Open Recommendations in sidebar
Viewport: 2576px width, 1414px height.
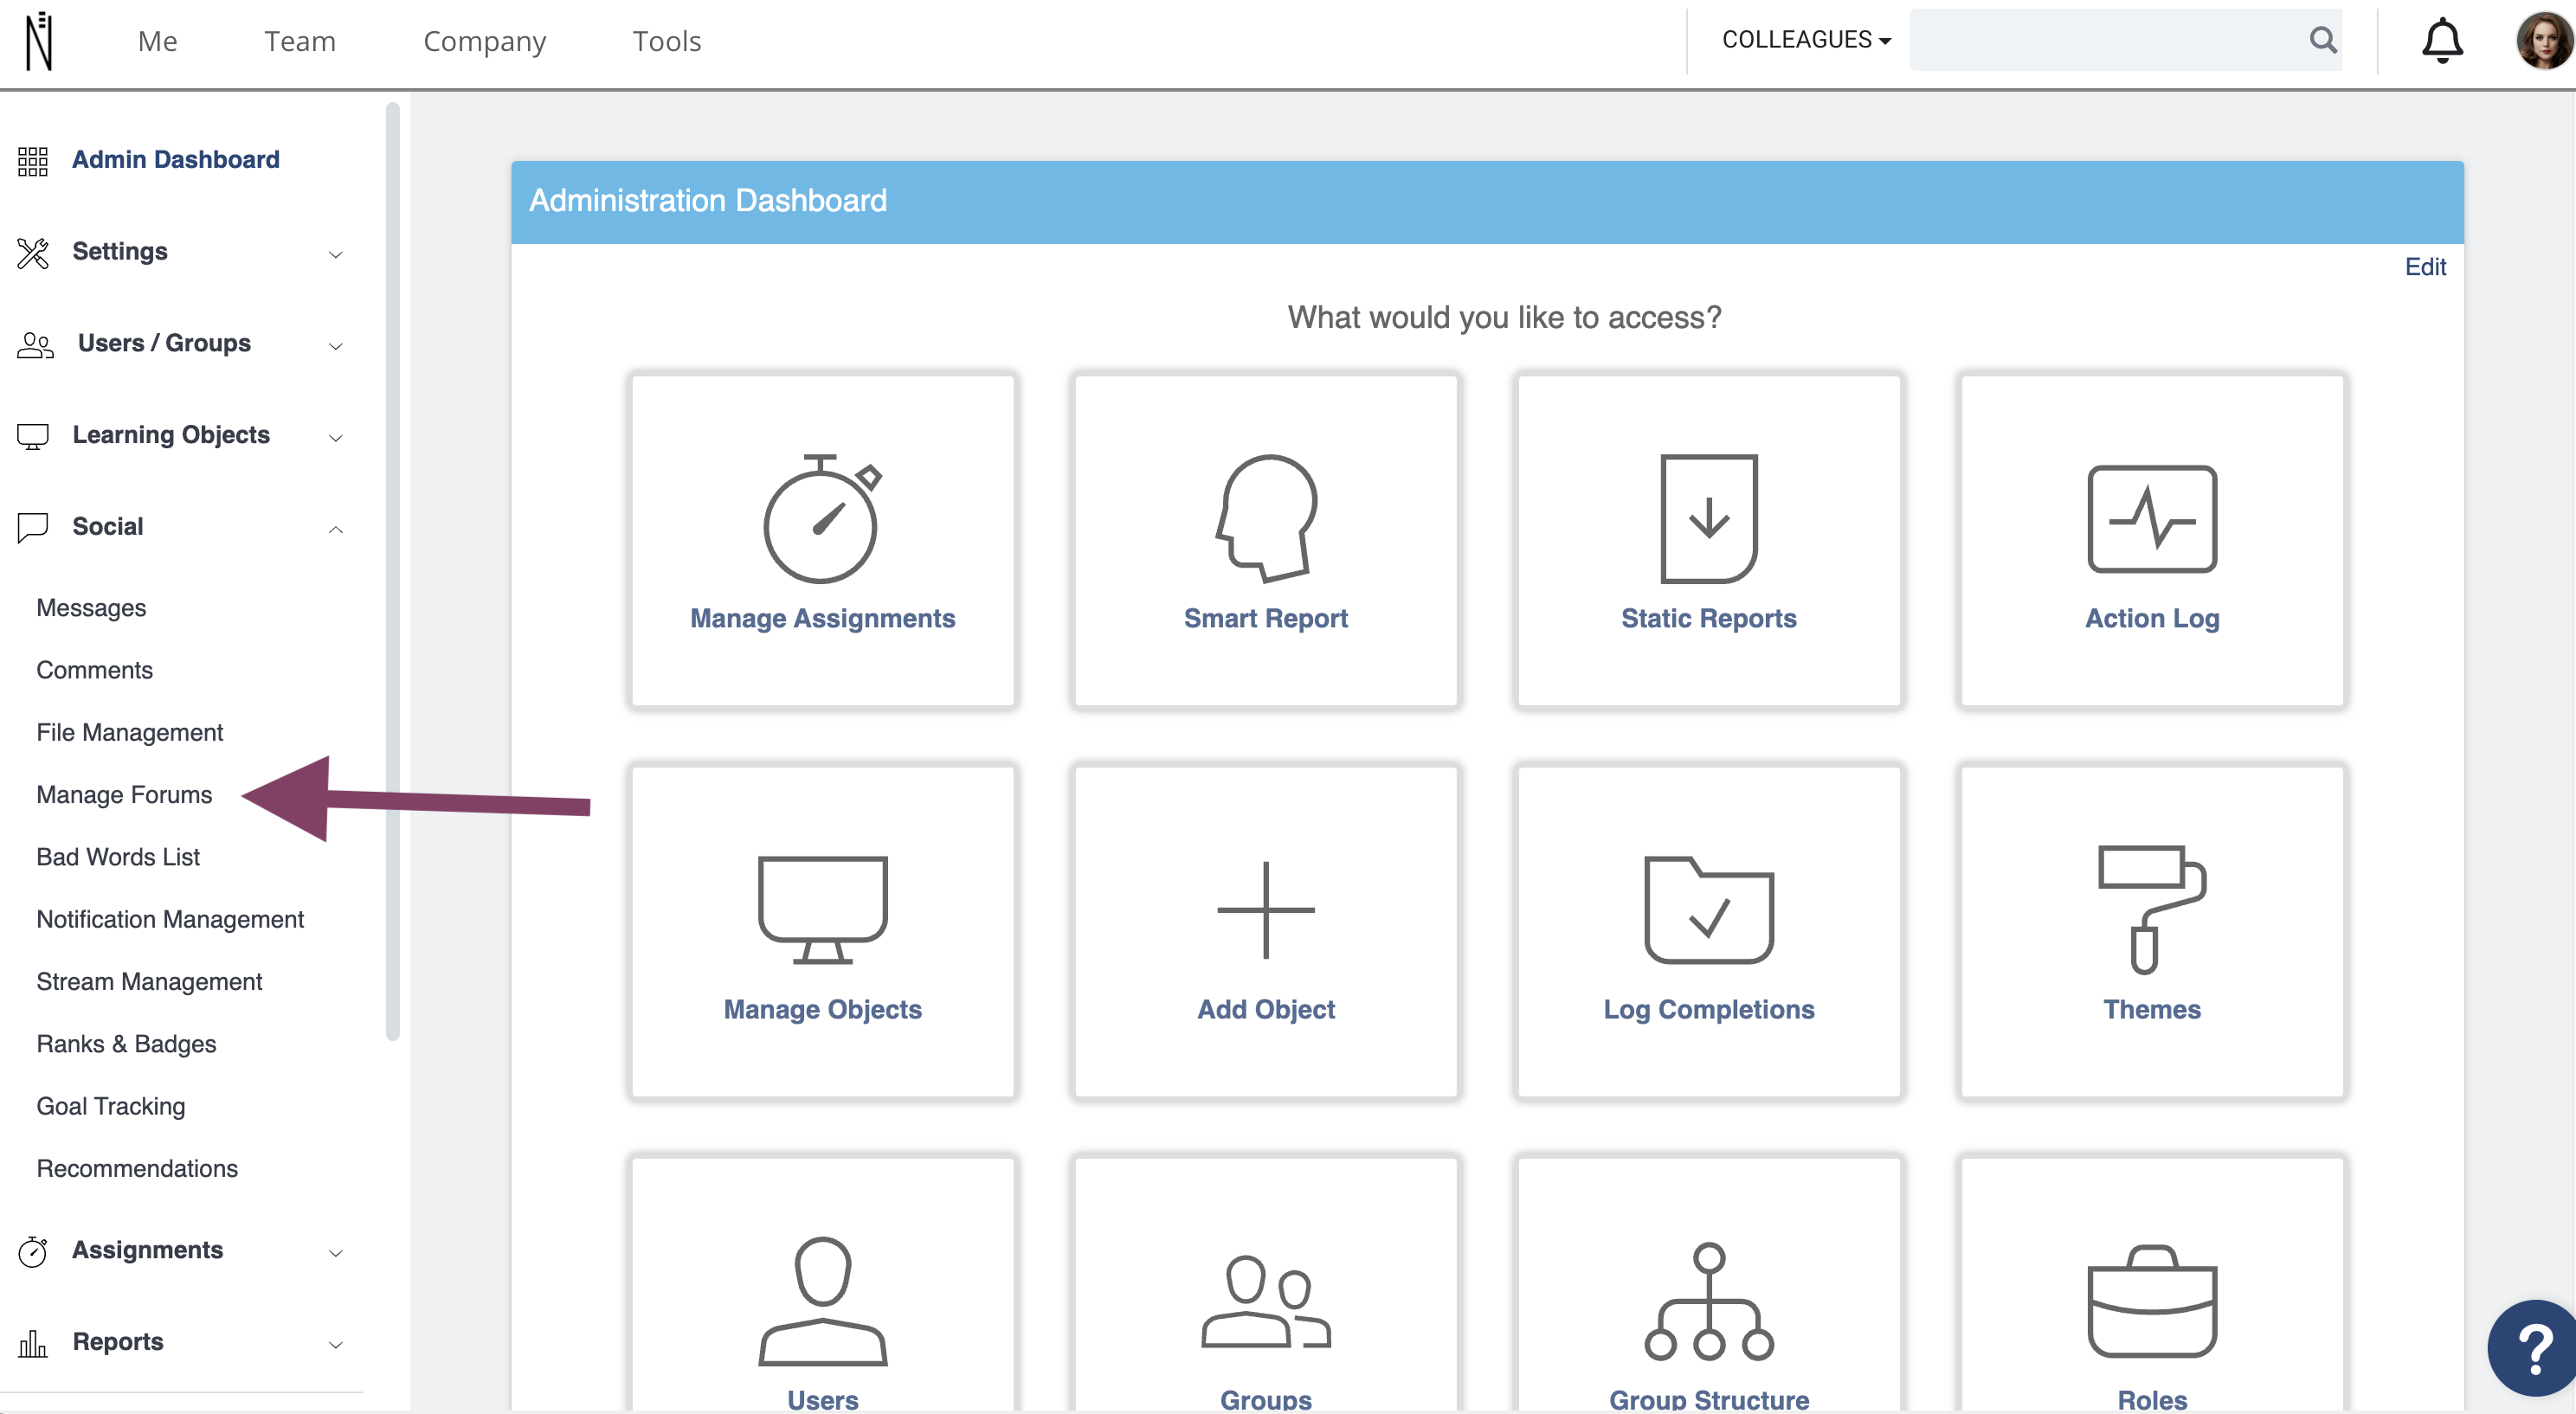tap(137, 1169)
